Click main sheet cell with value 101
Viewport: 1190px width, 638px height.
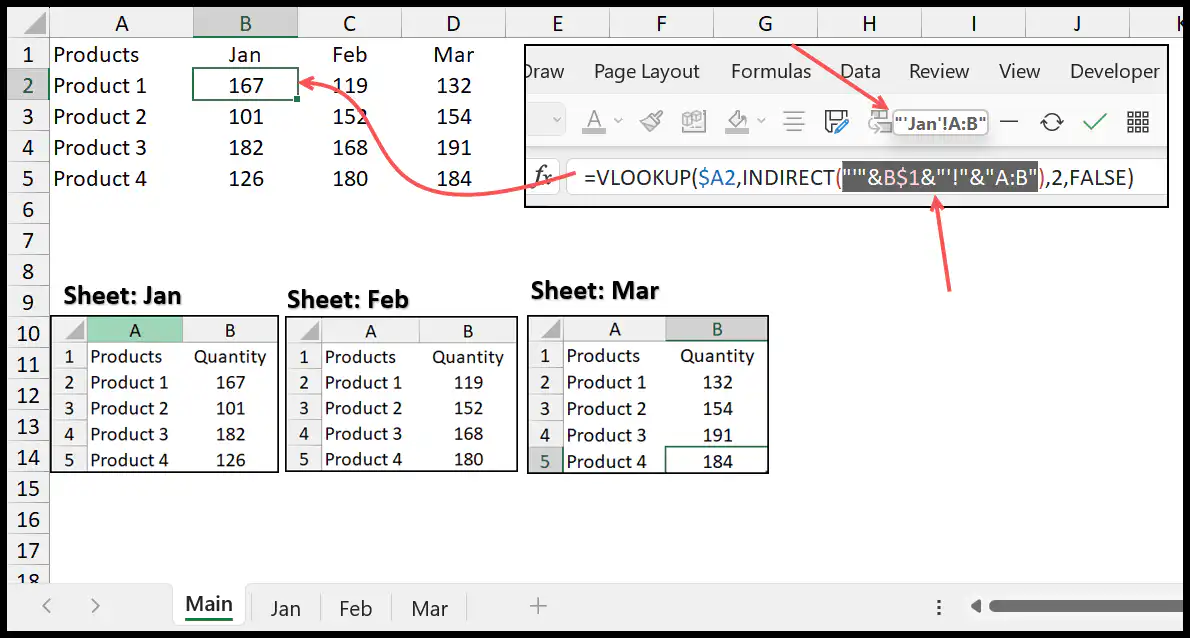coord(245,117)
